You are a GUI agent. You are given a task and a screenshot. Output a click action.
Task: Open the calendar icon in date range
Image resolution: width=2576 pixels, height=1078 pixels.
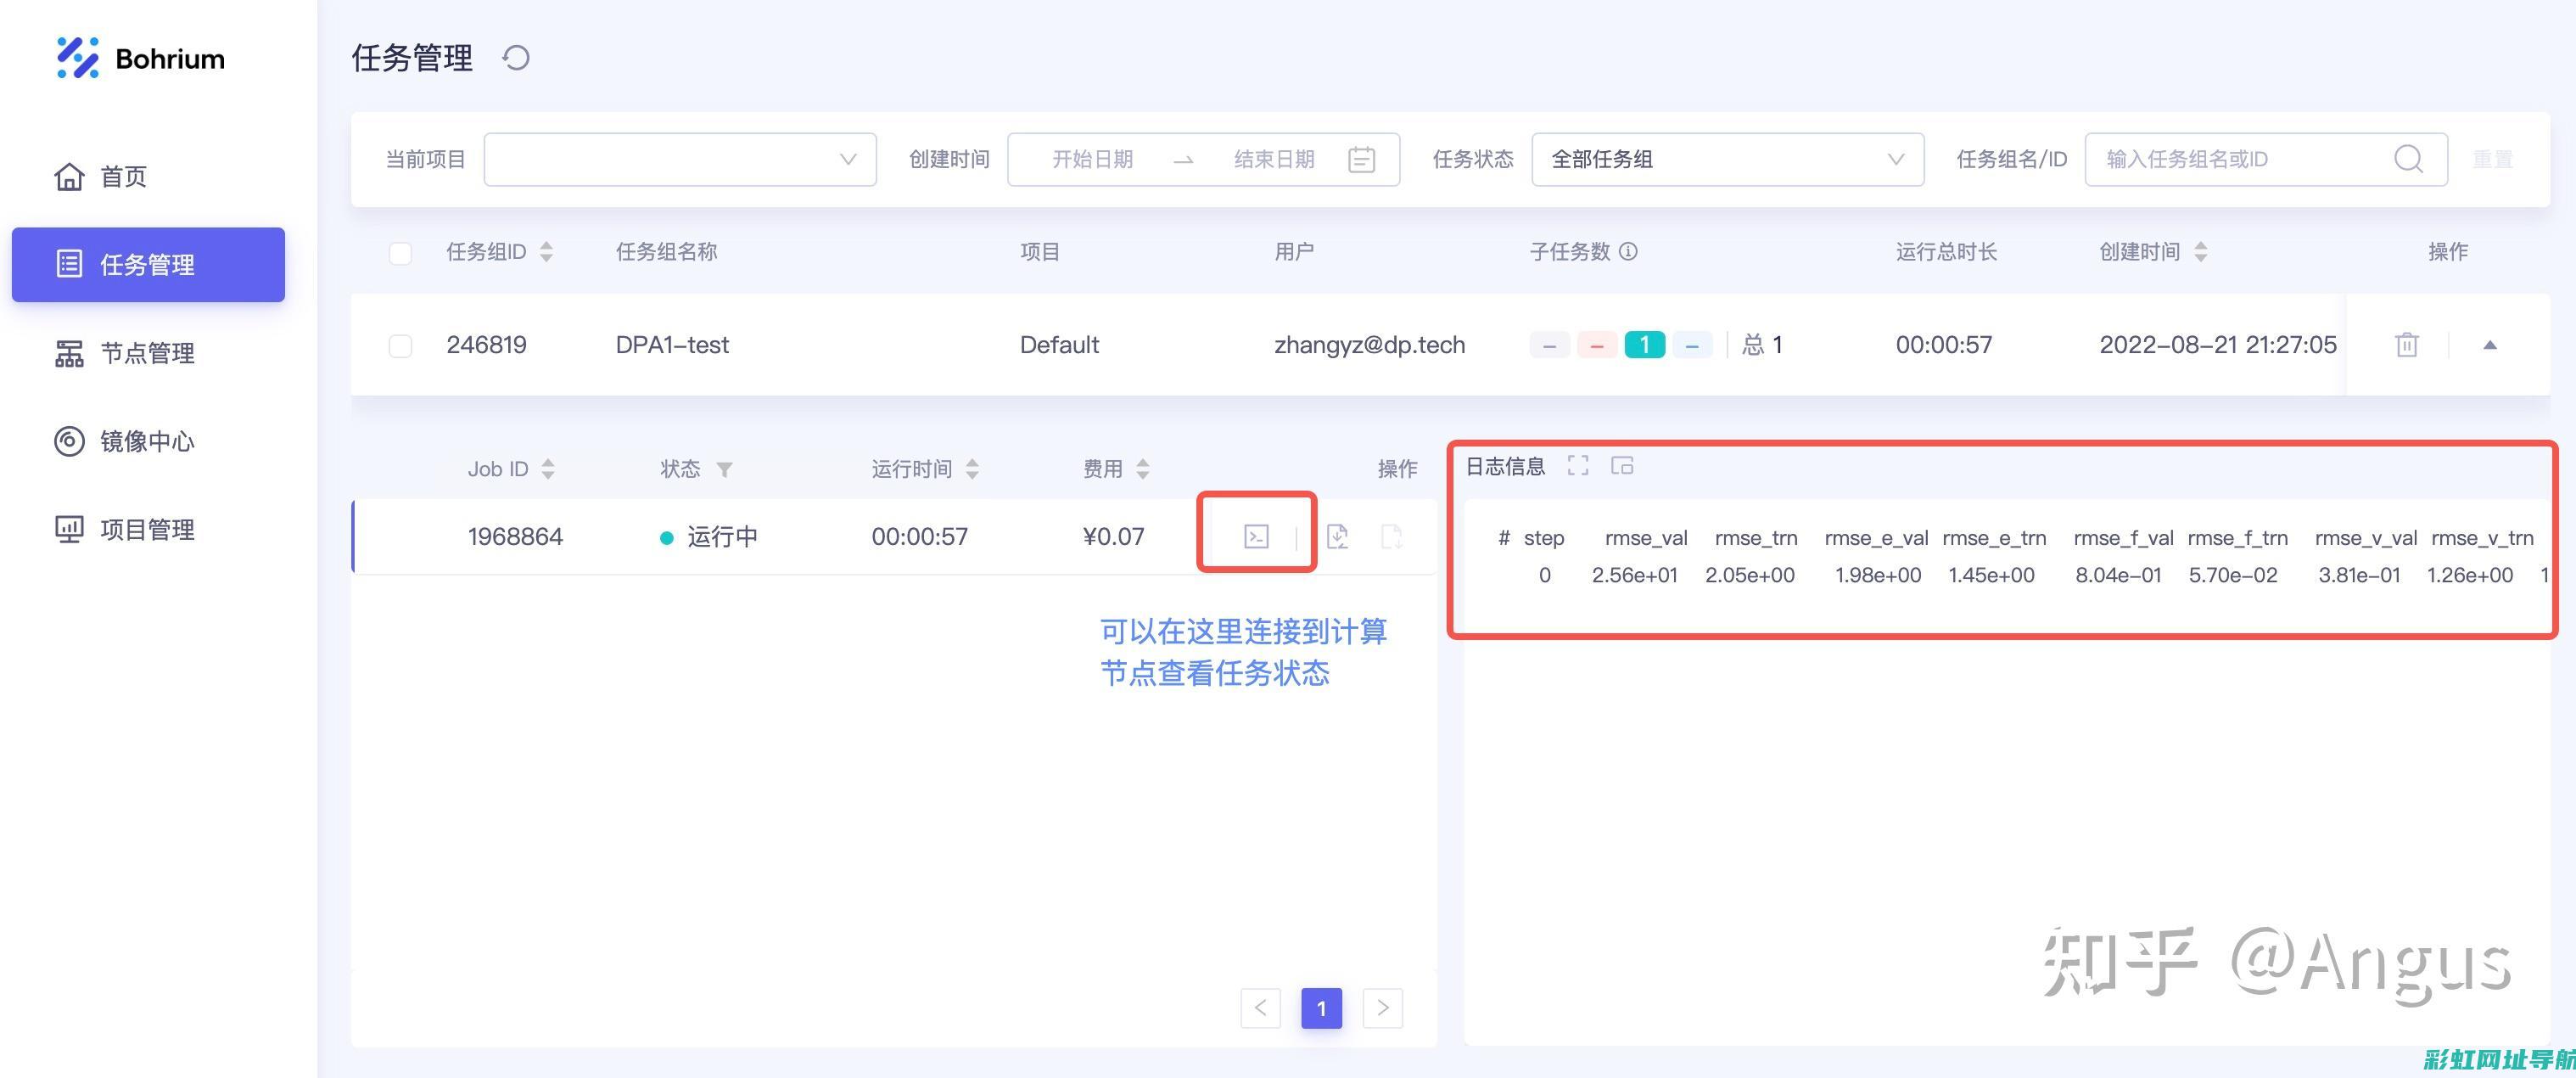coord(1361,159)
